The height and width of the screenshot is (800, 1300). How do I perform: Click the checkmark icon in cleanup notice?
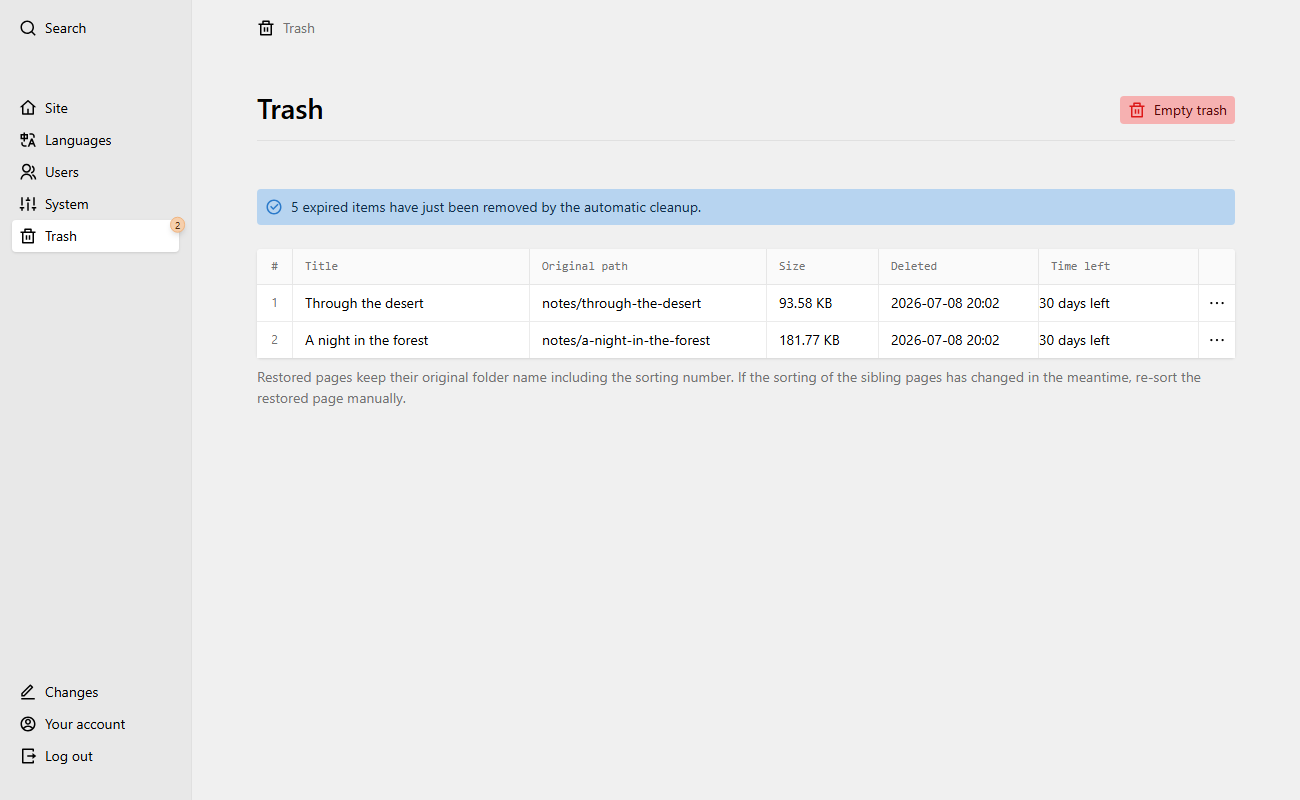[x=274, y=207]
